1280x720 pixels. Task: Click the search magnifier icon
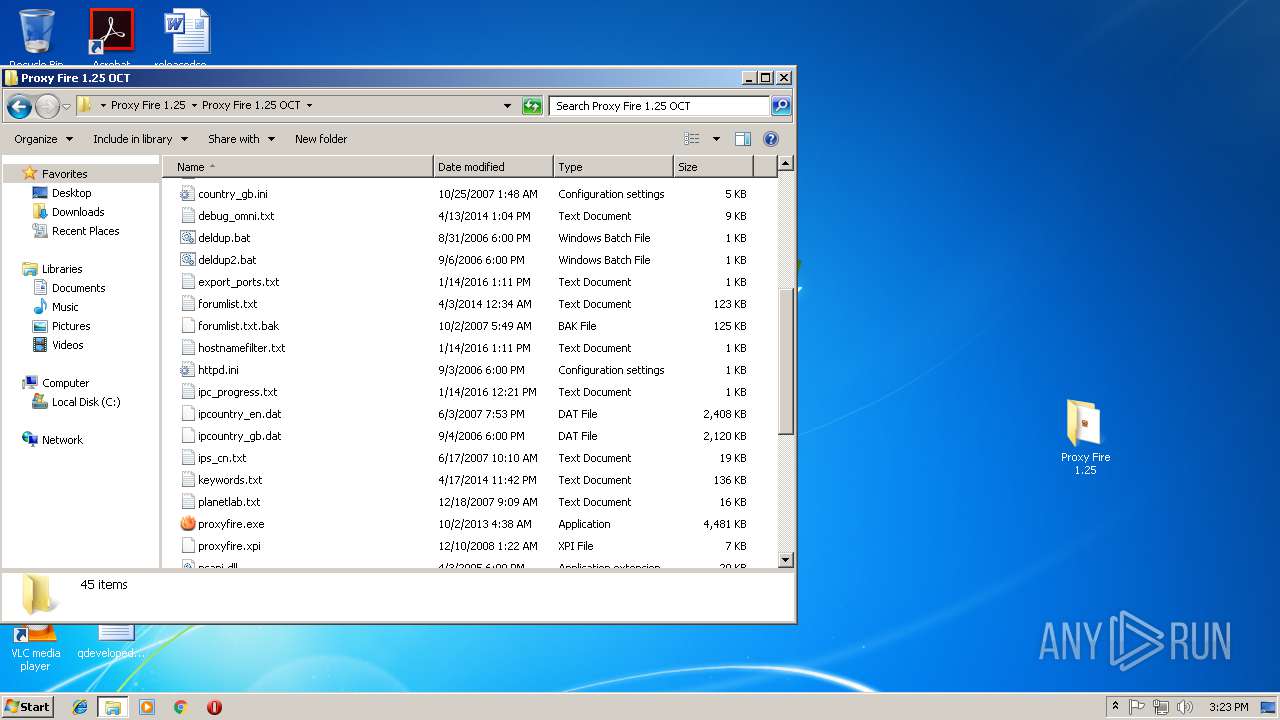tap(781, 106)
